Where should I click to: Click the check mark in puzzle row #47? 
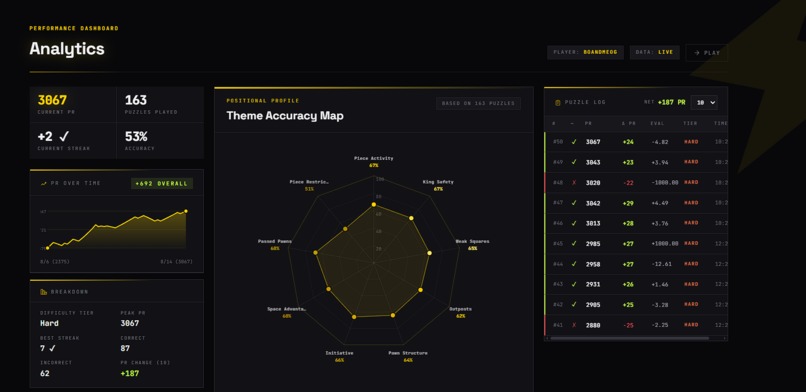574,203
